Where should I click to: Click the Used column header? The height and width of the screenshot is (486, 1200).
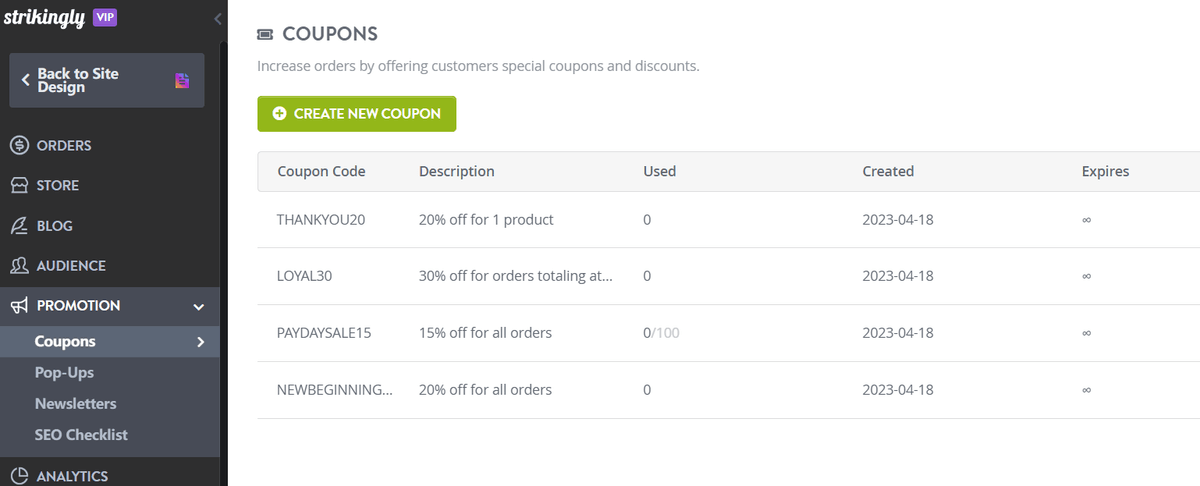click(660, 171)
